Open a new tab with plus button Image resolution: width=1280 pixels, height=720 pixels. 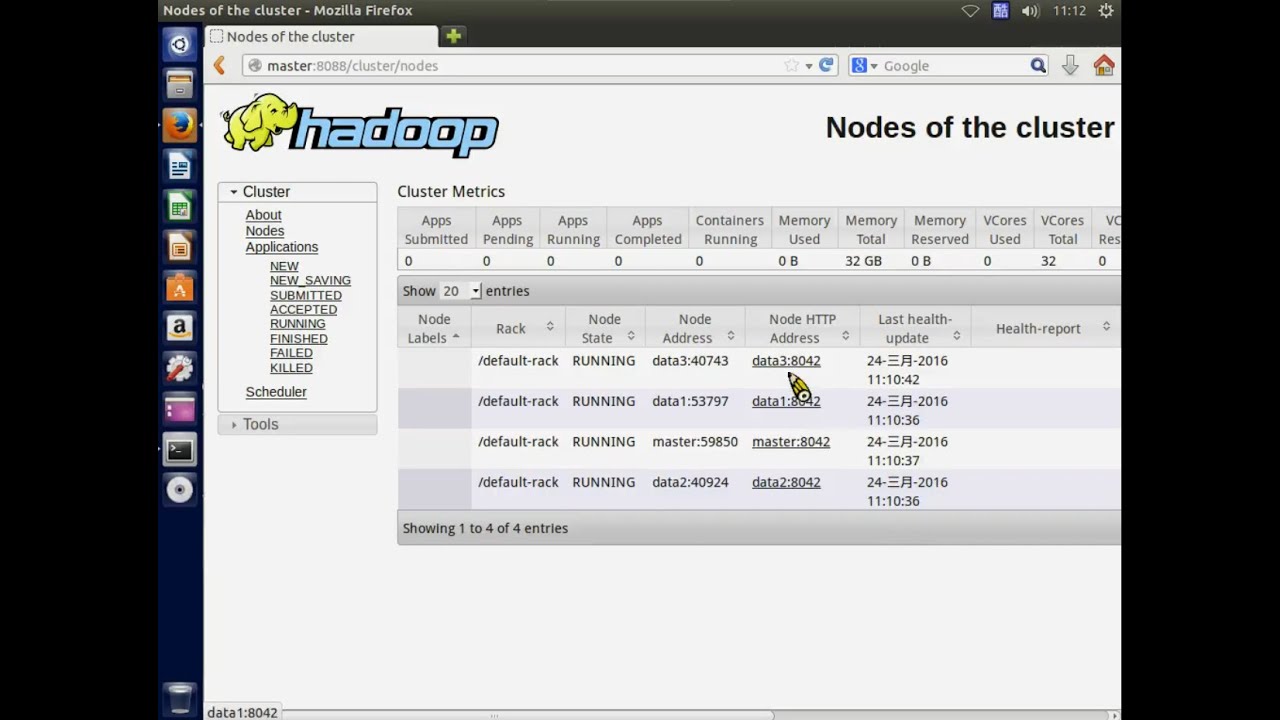coord(453,36)
